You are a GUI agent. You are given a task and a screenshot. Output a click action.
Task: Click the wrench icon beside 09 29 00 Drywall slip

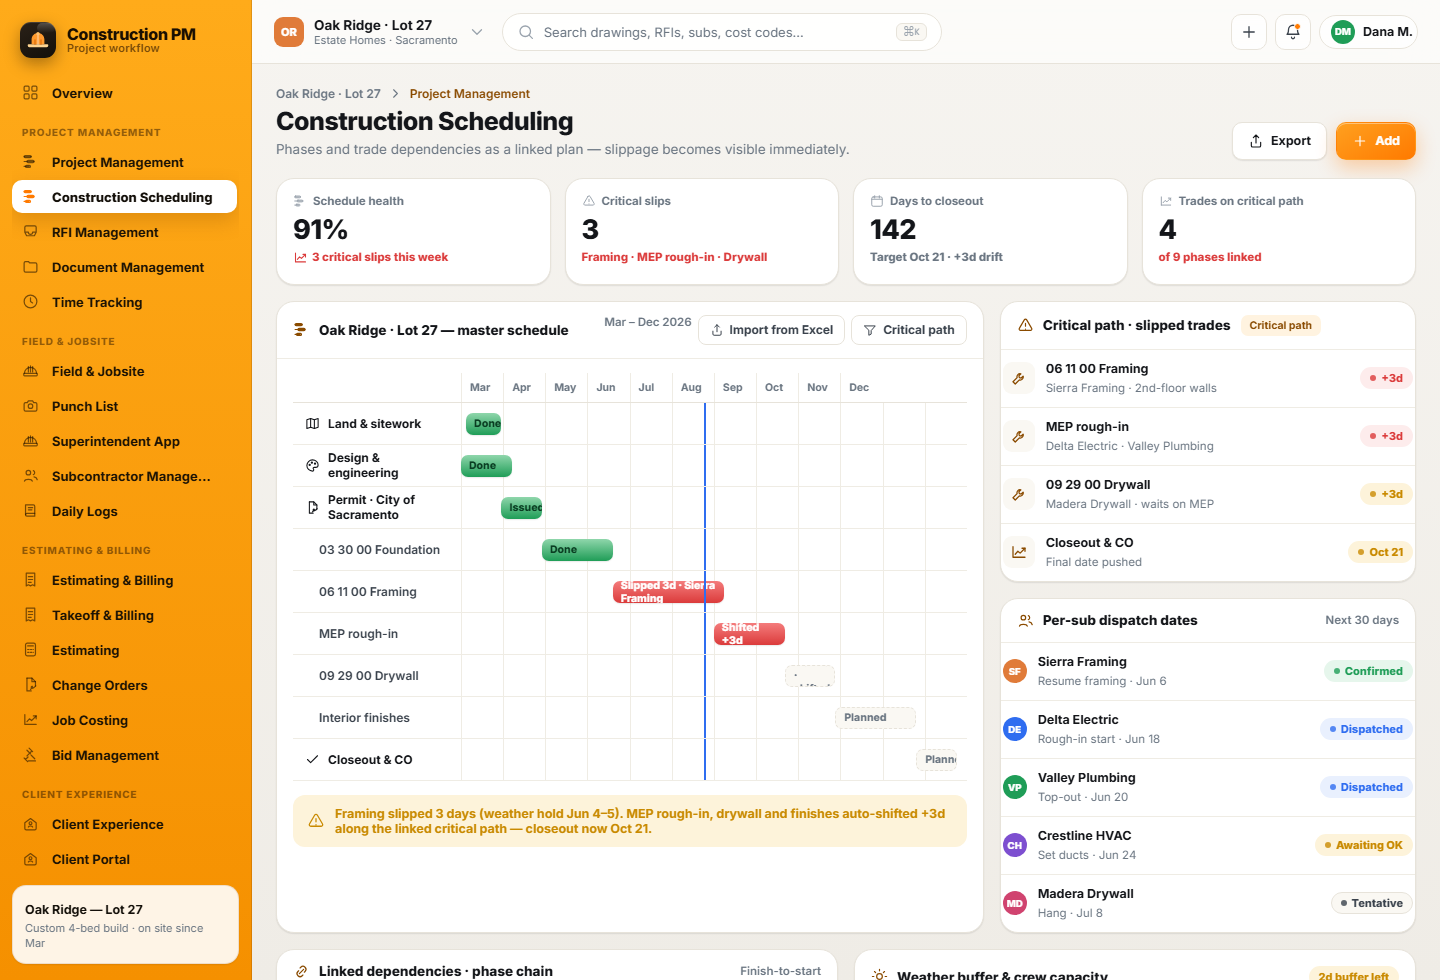click(x=1018, y=494)
